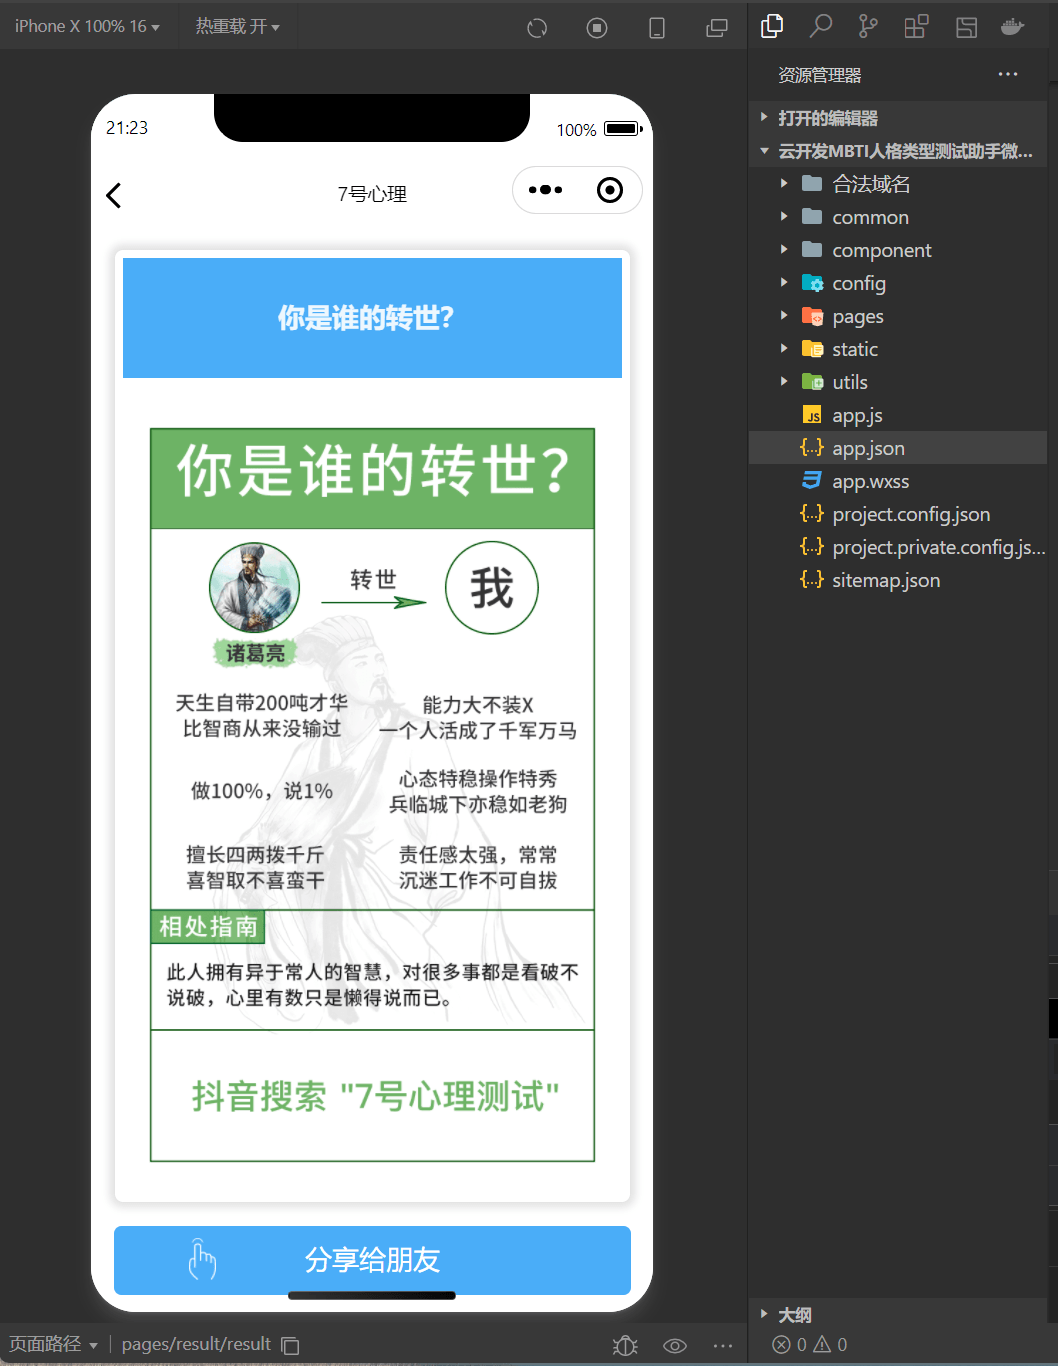This screenshot has width=1058, height=1366.
Task: Open the 热重载 开 dropdown
Action: click(237, 26)
